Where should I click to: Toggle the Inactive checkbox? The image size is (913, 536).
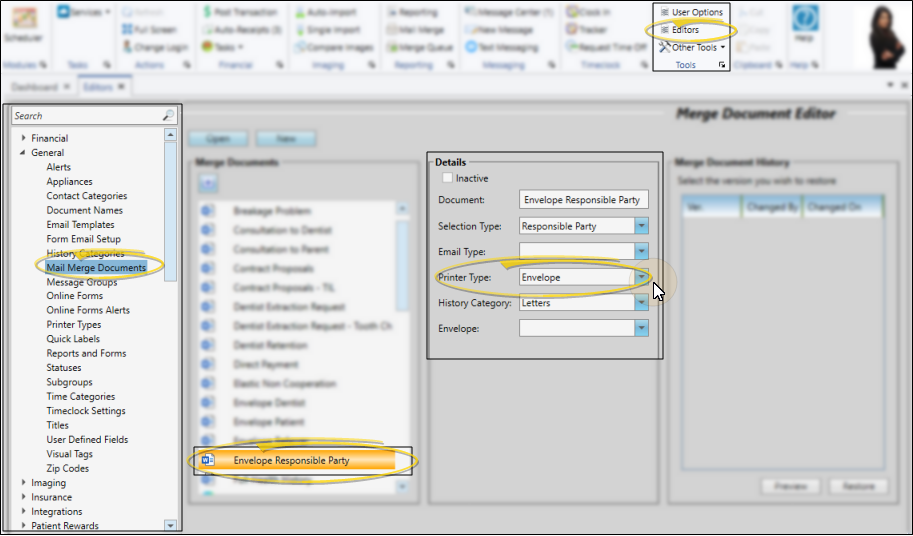[x=447, y=178]
